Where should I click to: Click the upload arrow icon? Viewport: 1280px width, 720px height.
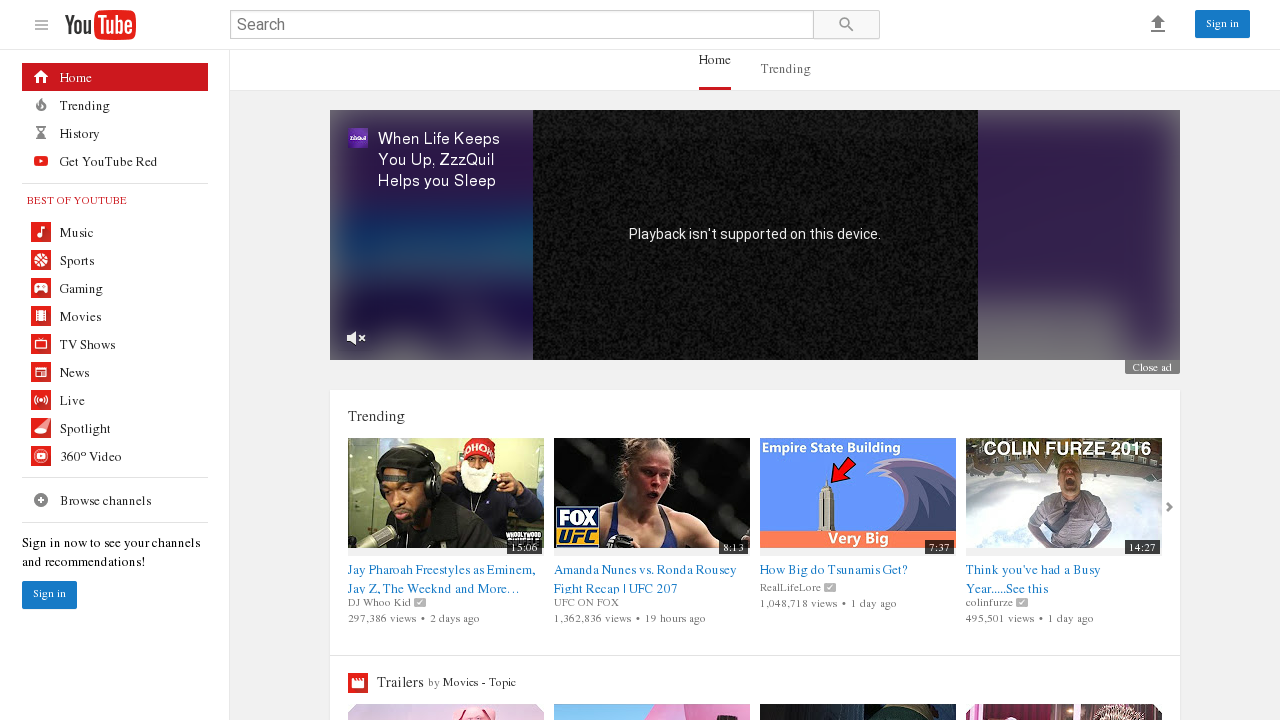(1158, 24)
